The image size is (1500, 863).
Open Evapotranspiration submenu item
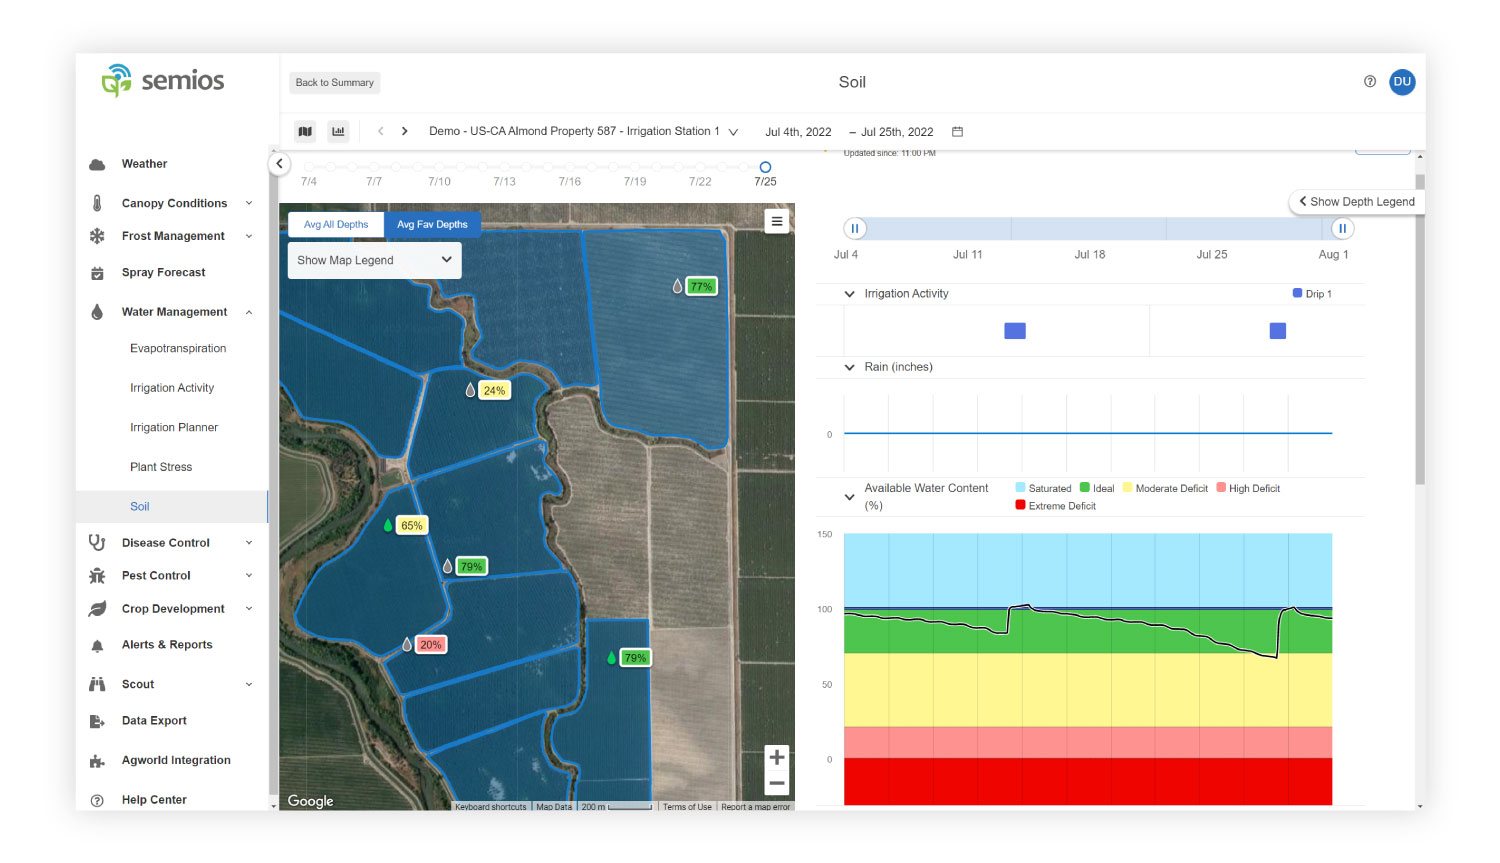pos(178,348)
